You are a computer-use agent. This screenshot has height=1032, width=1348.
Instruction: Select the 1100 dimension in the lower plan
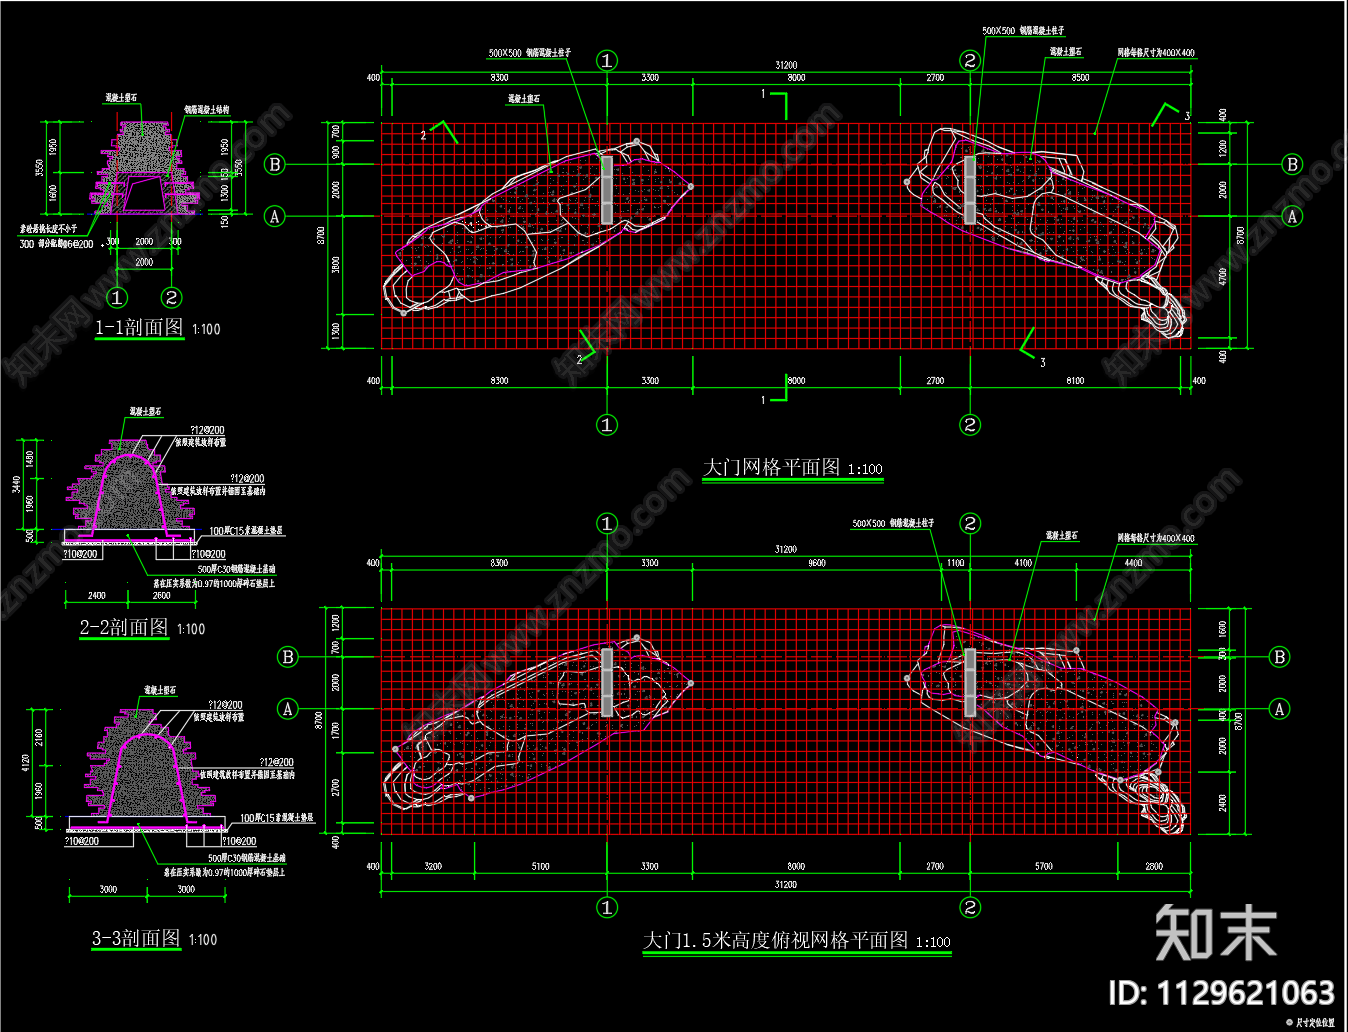pyautogui.click(x=956, y=563)
